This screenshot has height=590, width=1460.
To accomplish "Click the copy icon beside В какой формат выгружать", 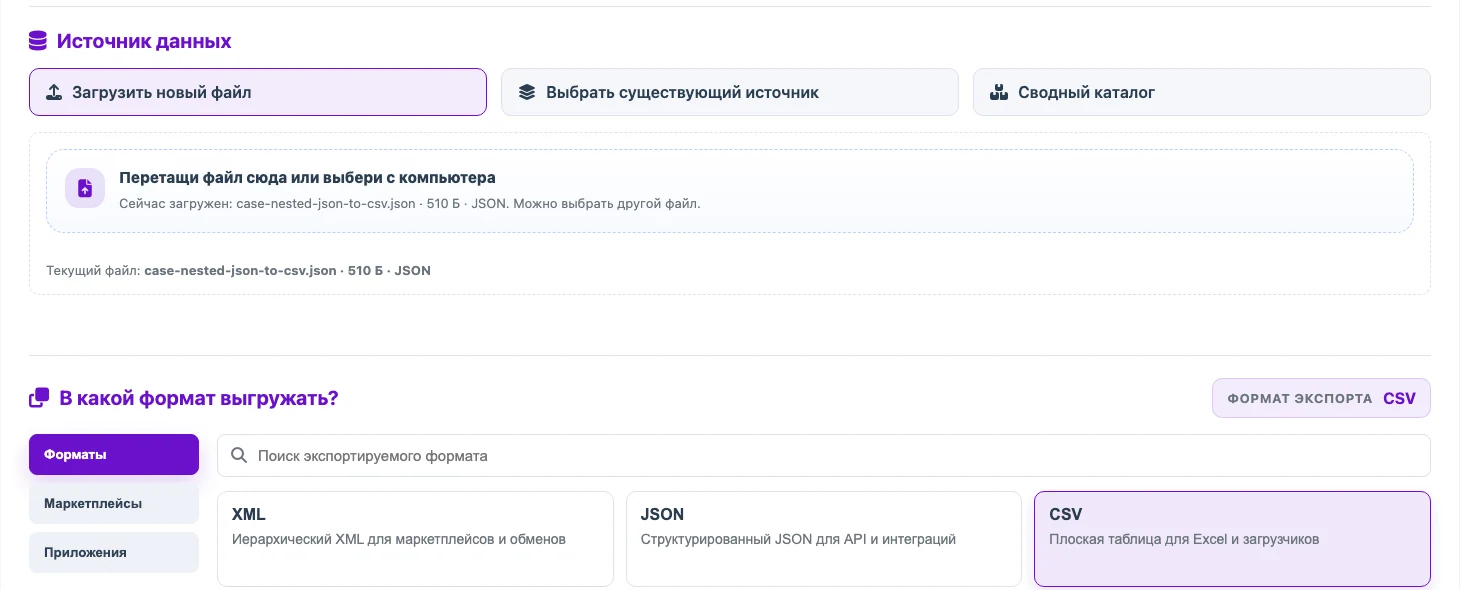I will [39, 398].
